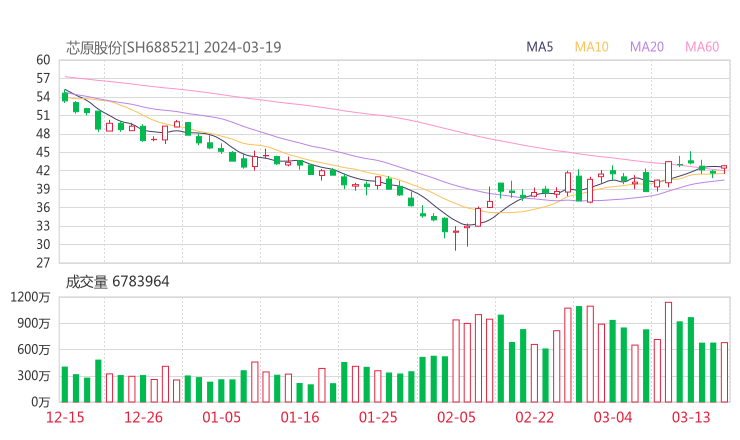Click the 成交量 6783964 volume label

pyautogui.click(x=118, y=282)
